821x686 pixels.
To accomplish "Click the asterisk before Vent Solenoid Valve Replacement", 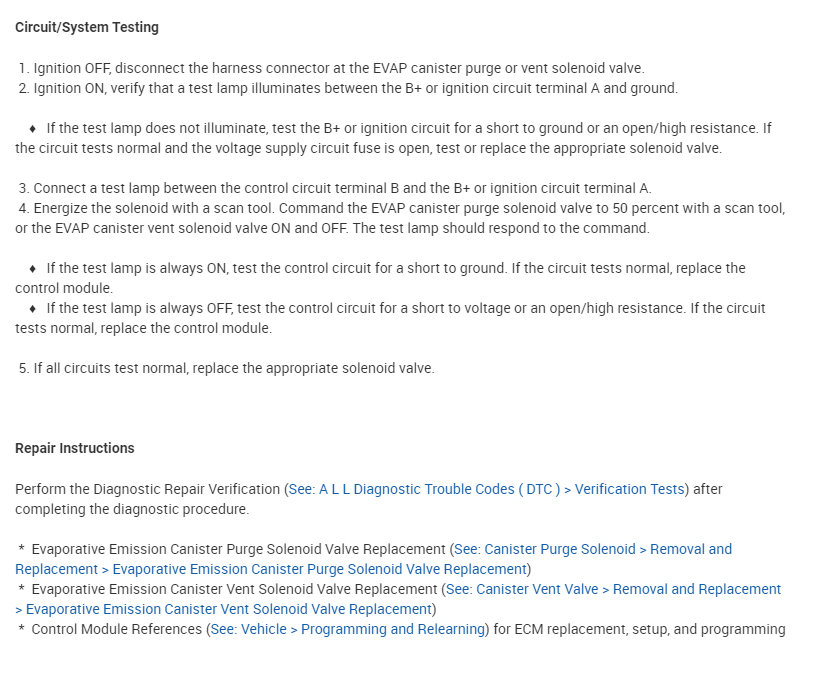I will point(21,588).
